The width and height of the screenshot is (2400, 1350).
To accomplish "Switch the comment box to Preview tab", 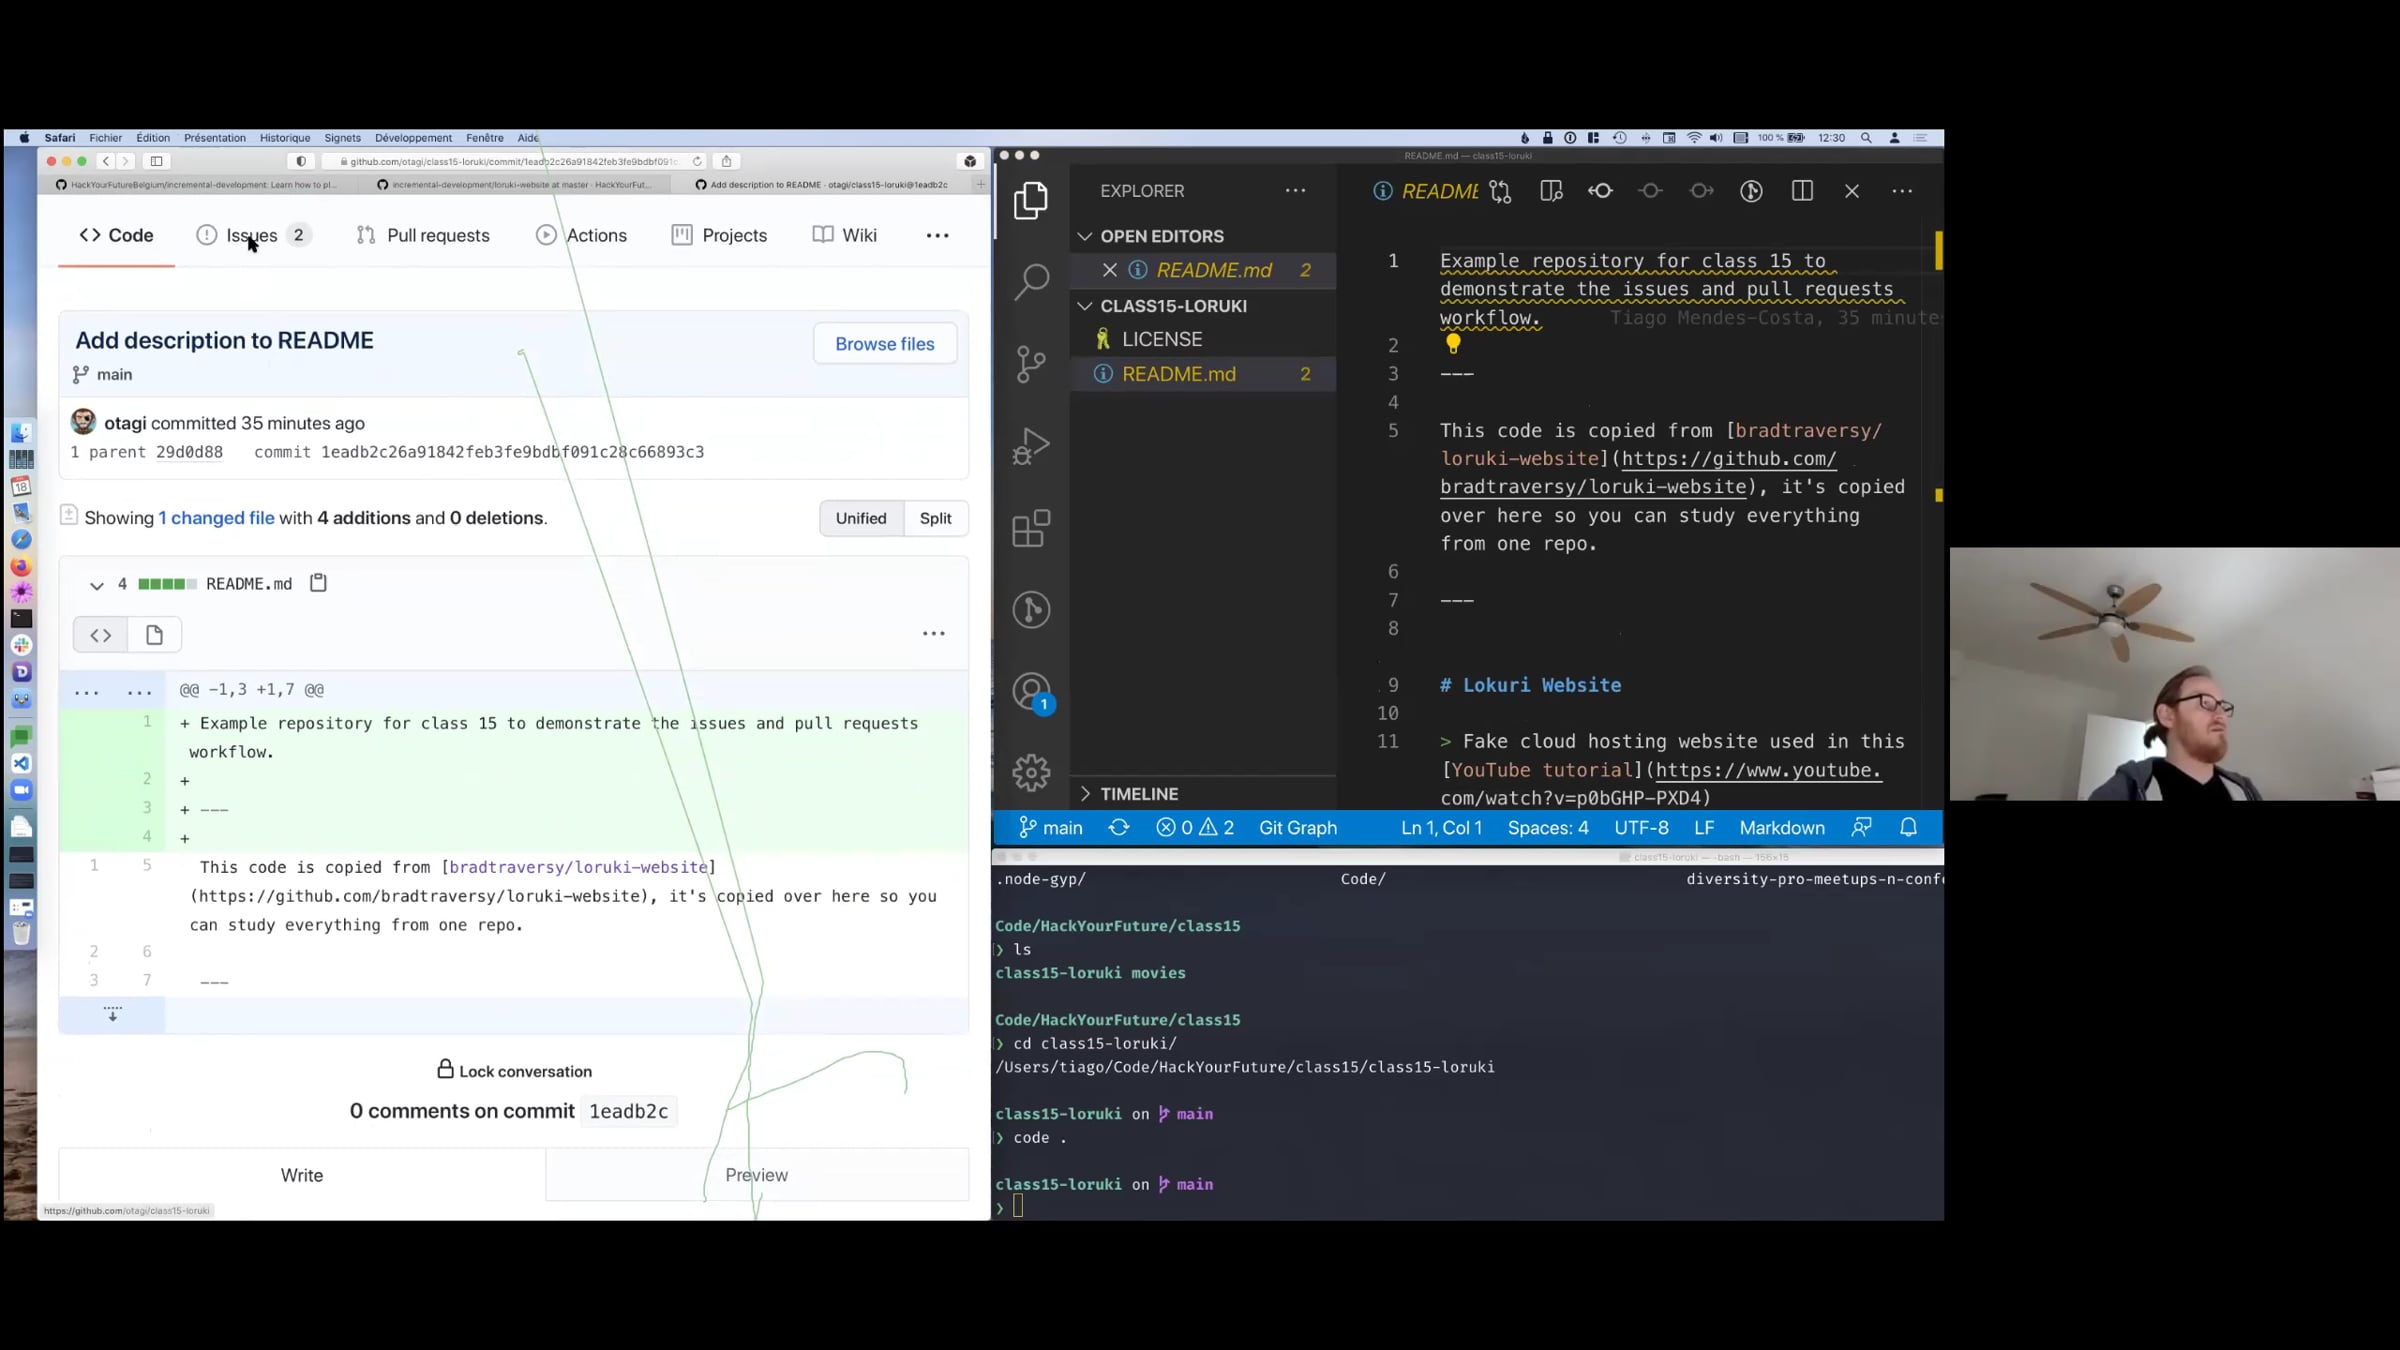I will [x=757, y=1175].
